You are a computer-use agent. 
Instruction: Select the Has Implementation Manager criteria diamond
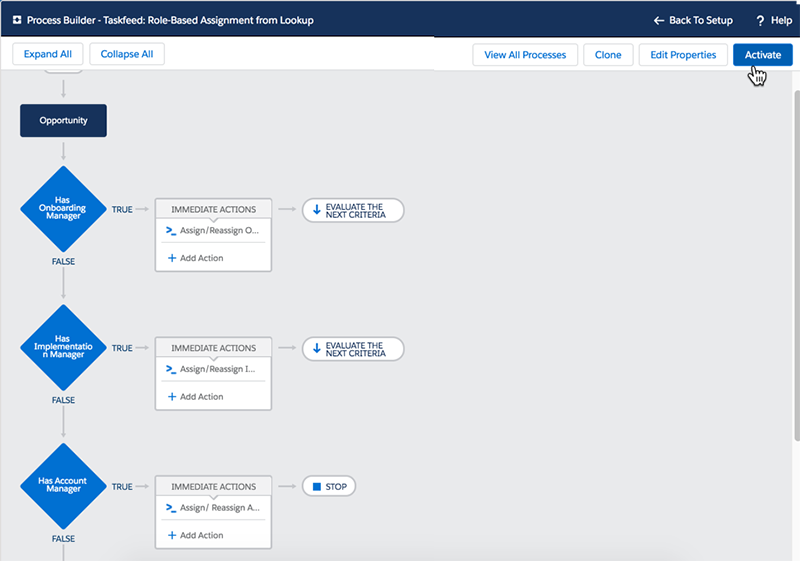(x=63, y=348)
